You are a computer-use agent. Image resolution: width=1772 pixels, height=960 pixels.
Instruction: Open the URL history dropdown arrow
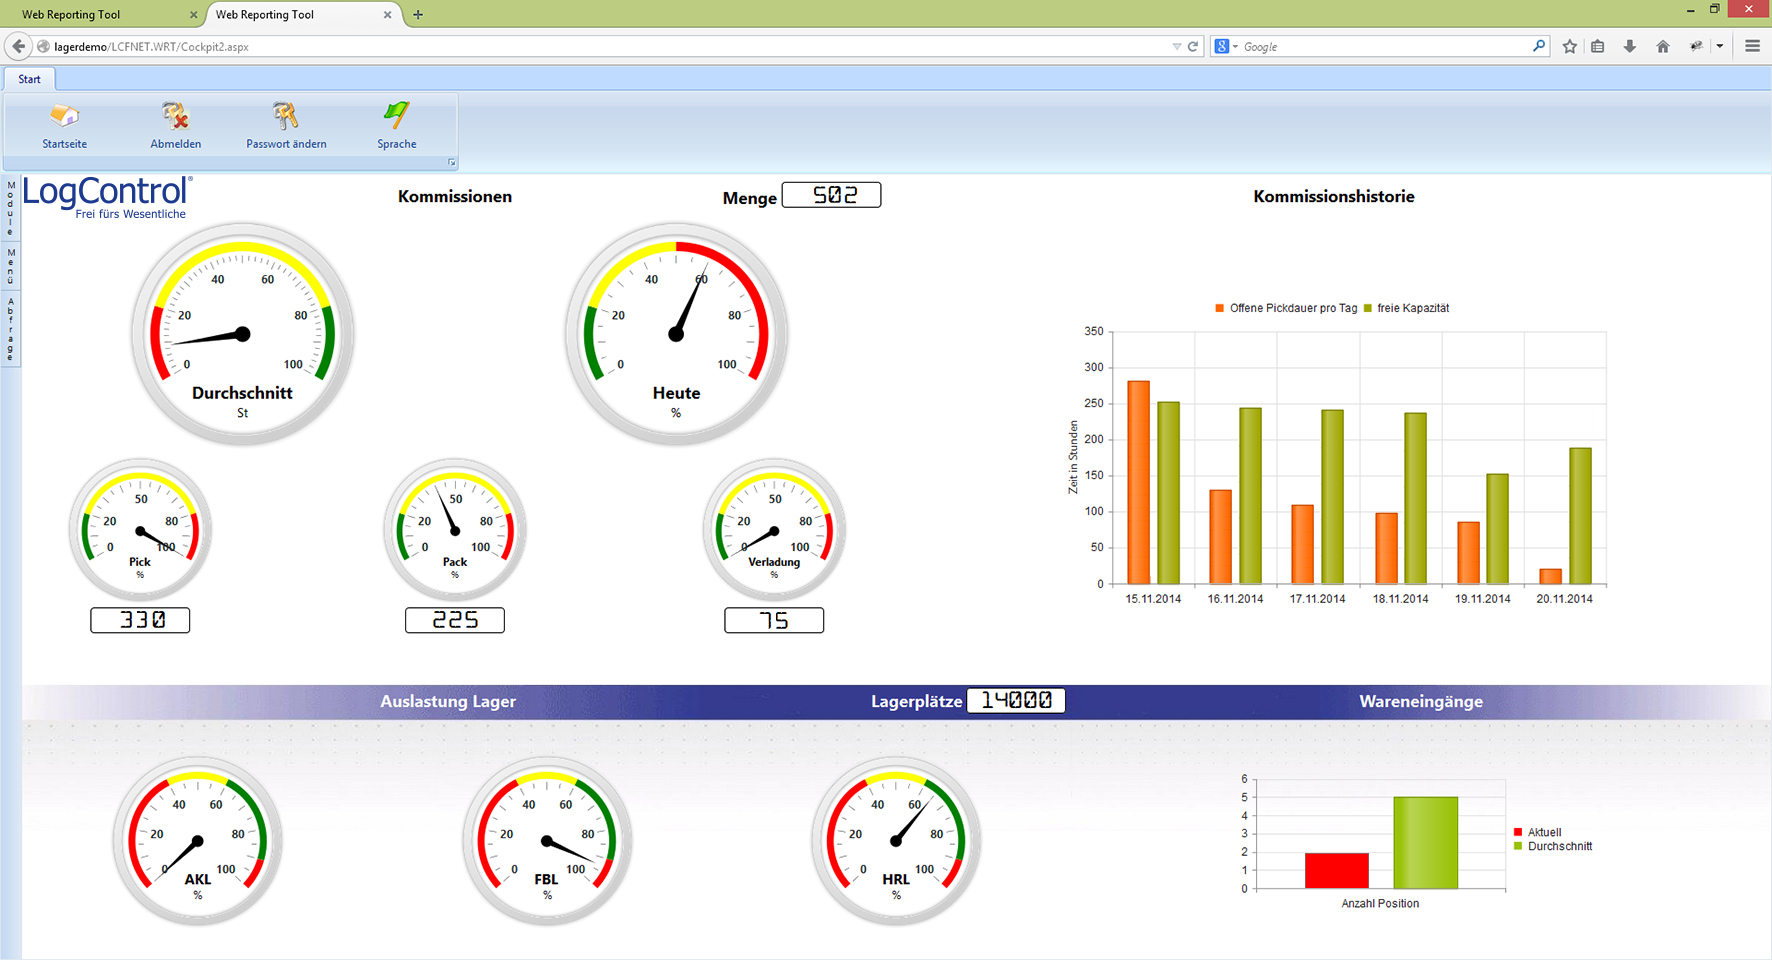(x=1177, y=46)
